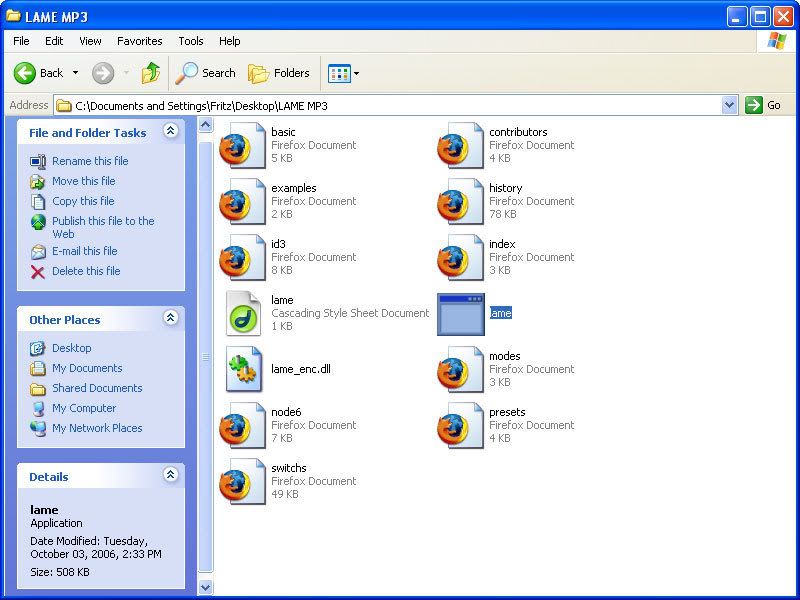
Task: Click the lame_enc.dll file name
Action: point(301,369)
